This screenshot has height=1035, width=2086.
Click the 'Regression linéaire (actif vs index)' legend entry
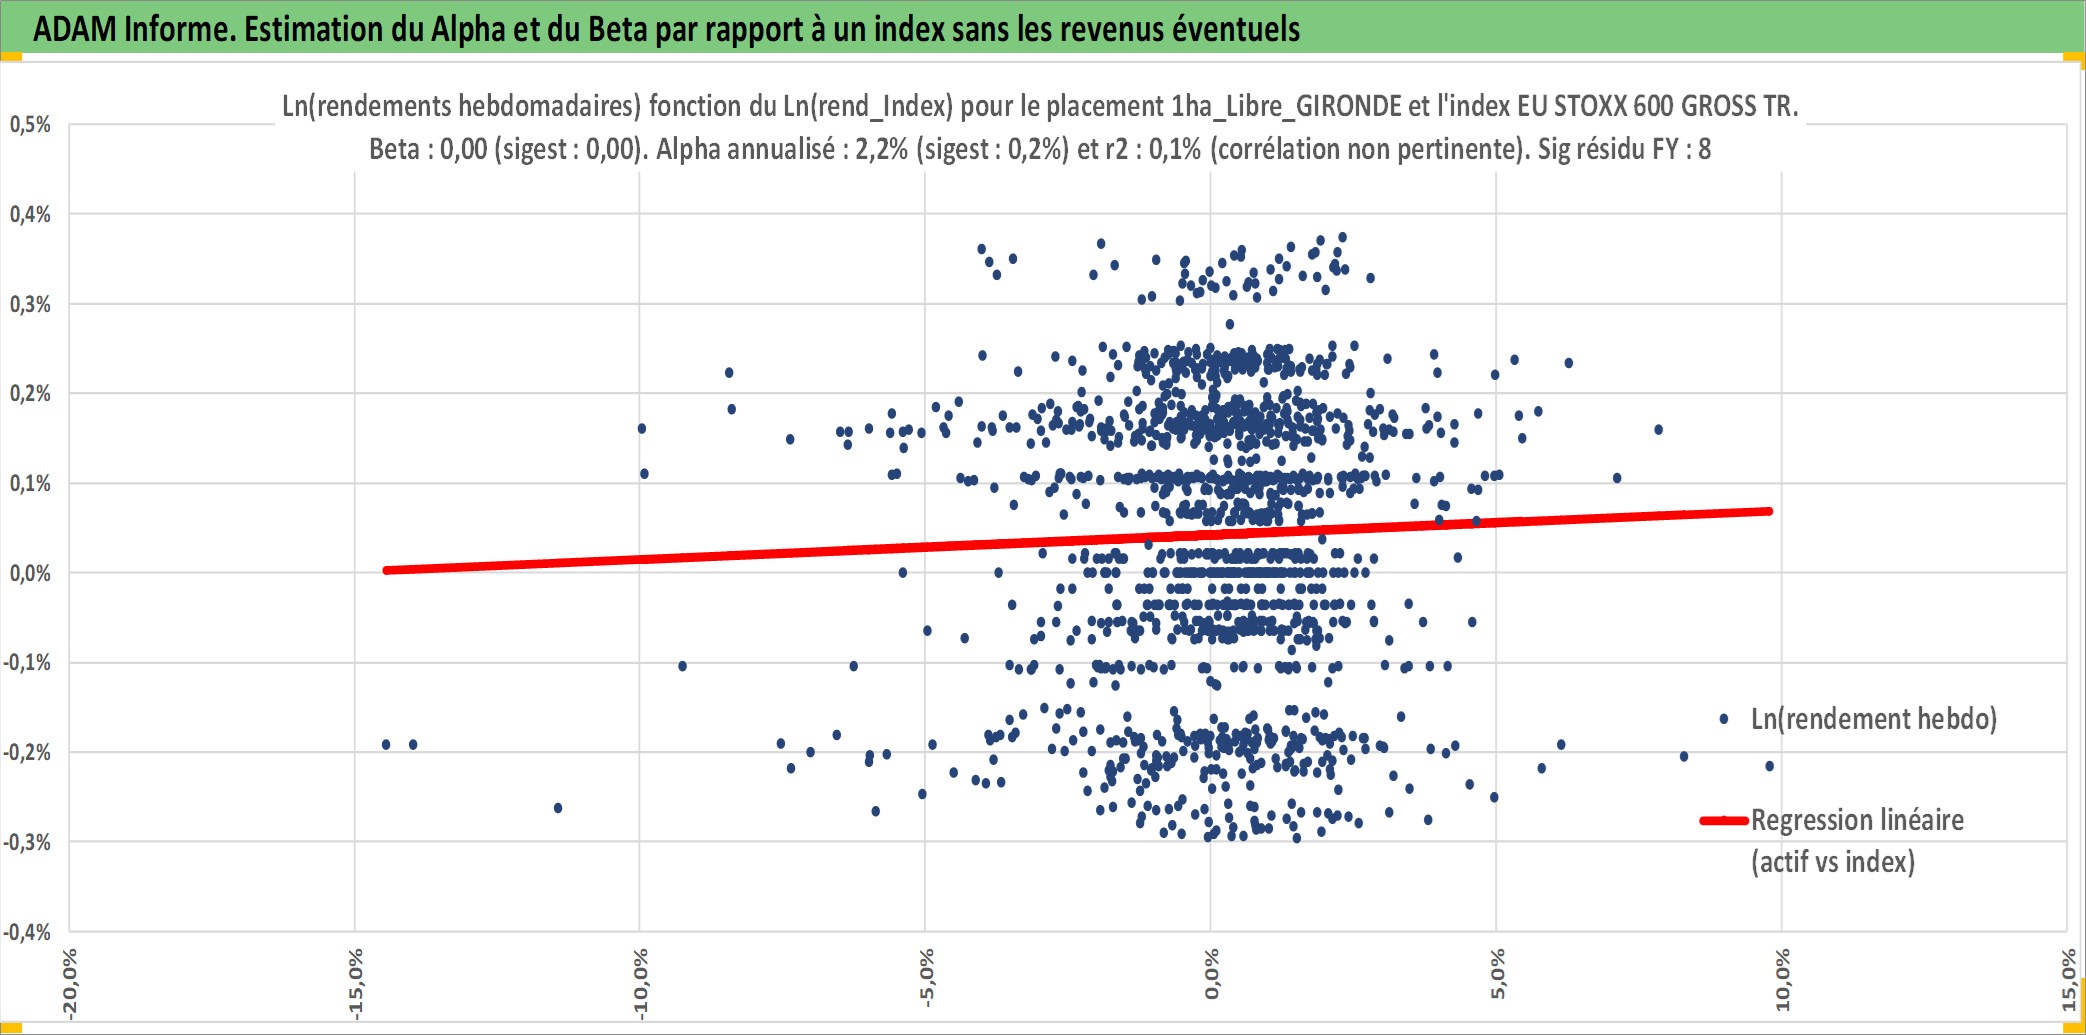(x=1832, y=841)
